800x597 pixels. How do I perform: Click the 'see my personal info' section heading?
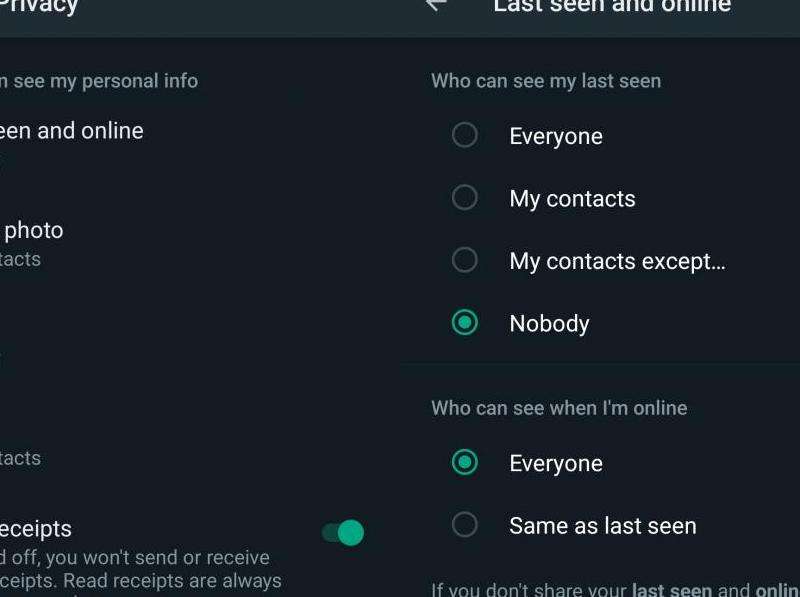pyautogui.click(x=100, y=81)
